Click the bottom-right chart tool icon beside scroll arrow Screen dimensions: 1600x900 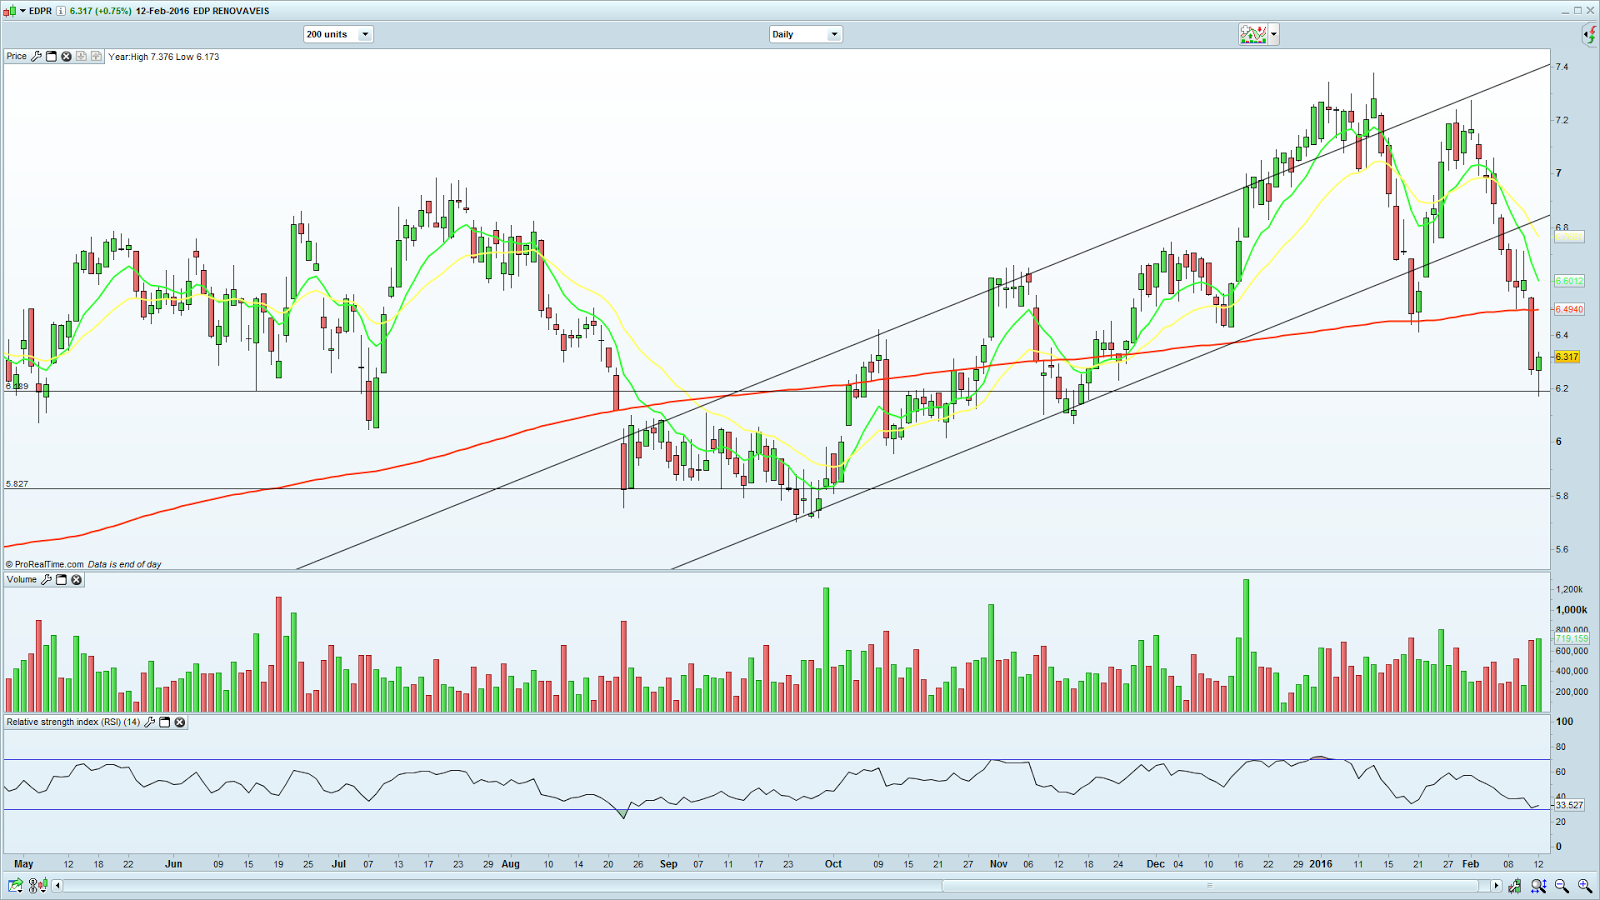[x=1516, y=885]
